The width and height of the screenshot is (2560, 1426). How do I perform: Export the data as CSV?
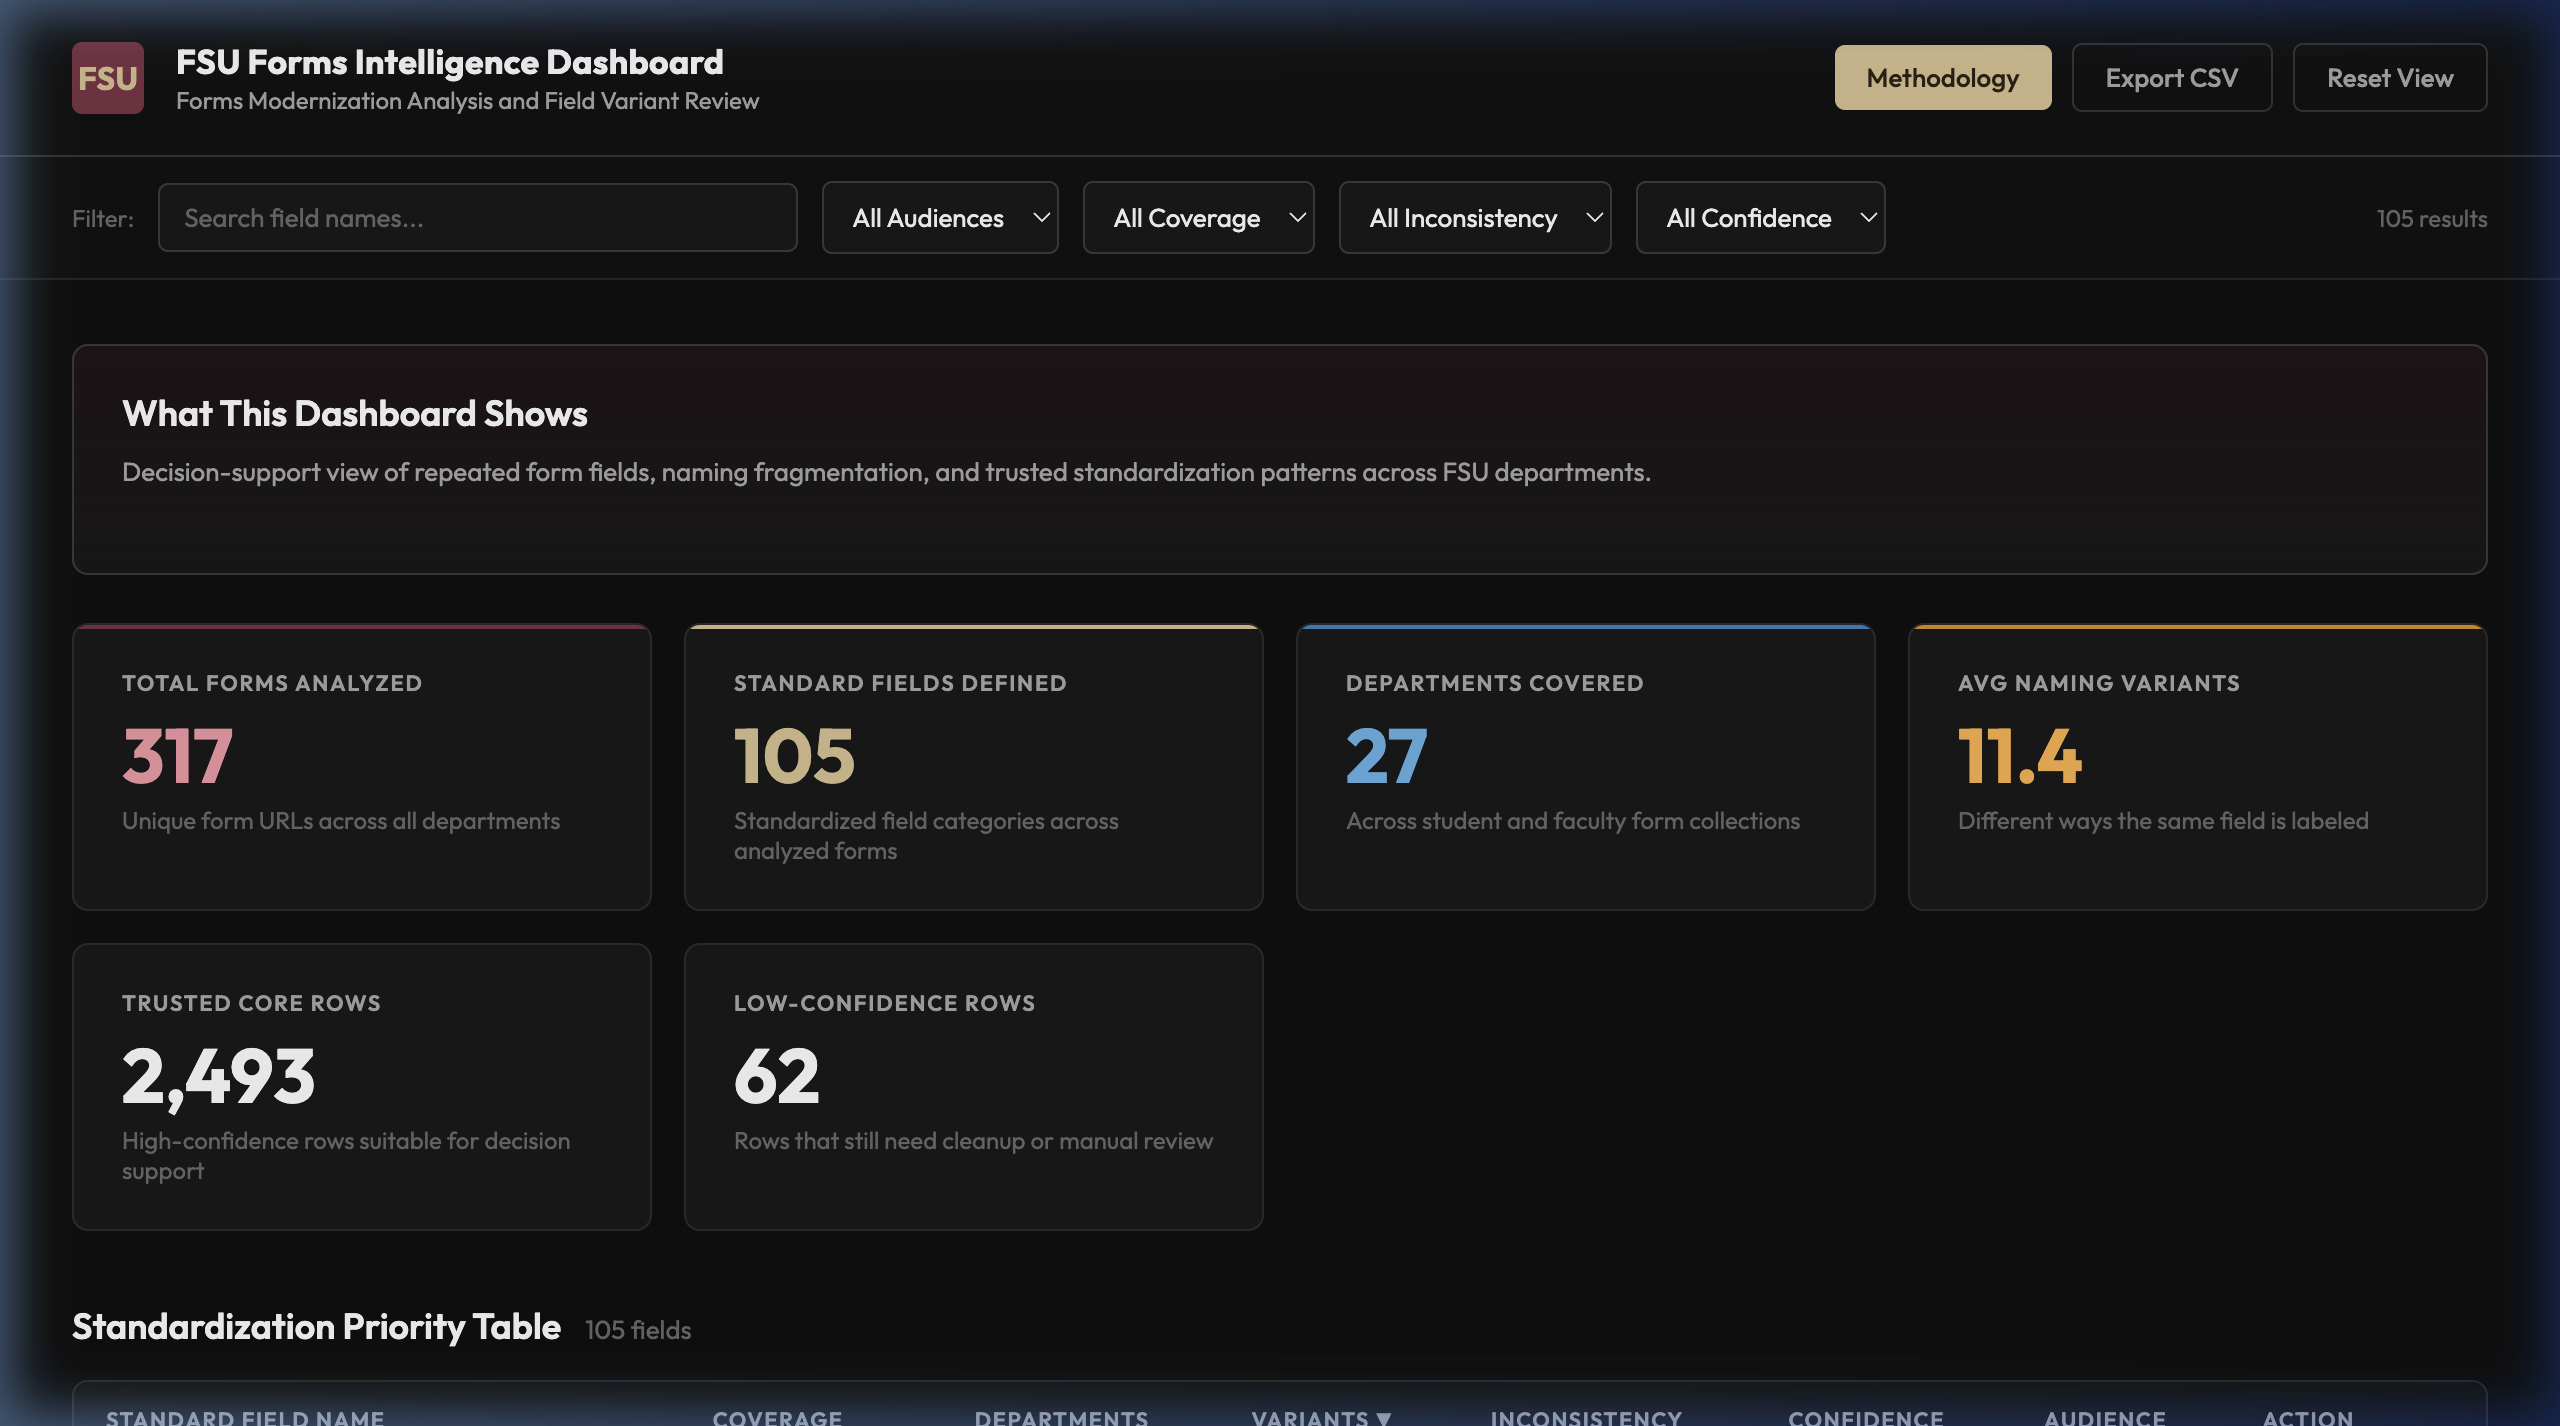2172,77
